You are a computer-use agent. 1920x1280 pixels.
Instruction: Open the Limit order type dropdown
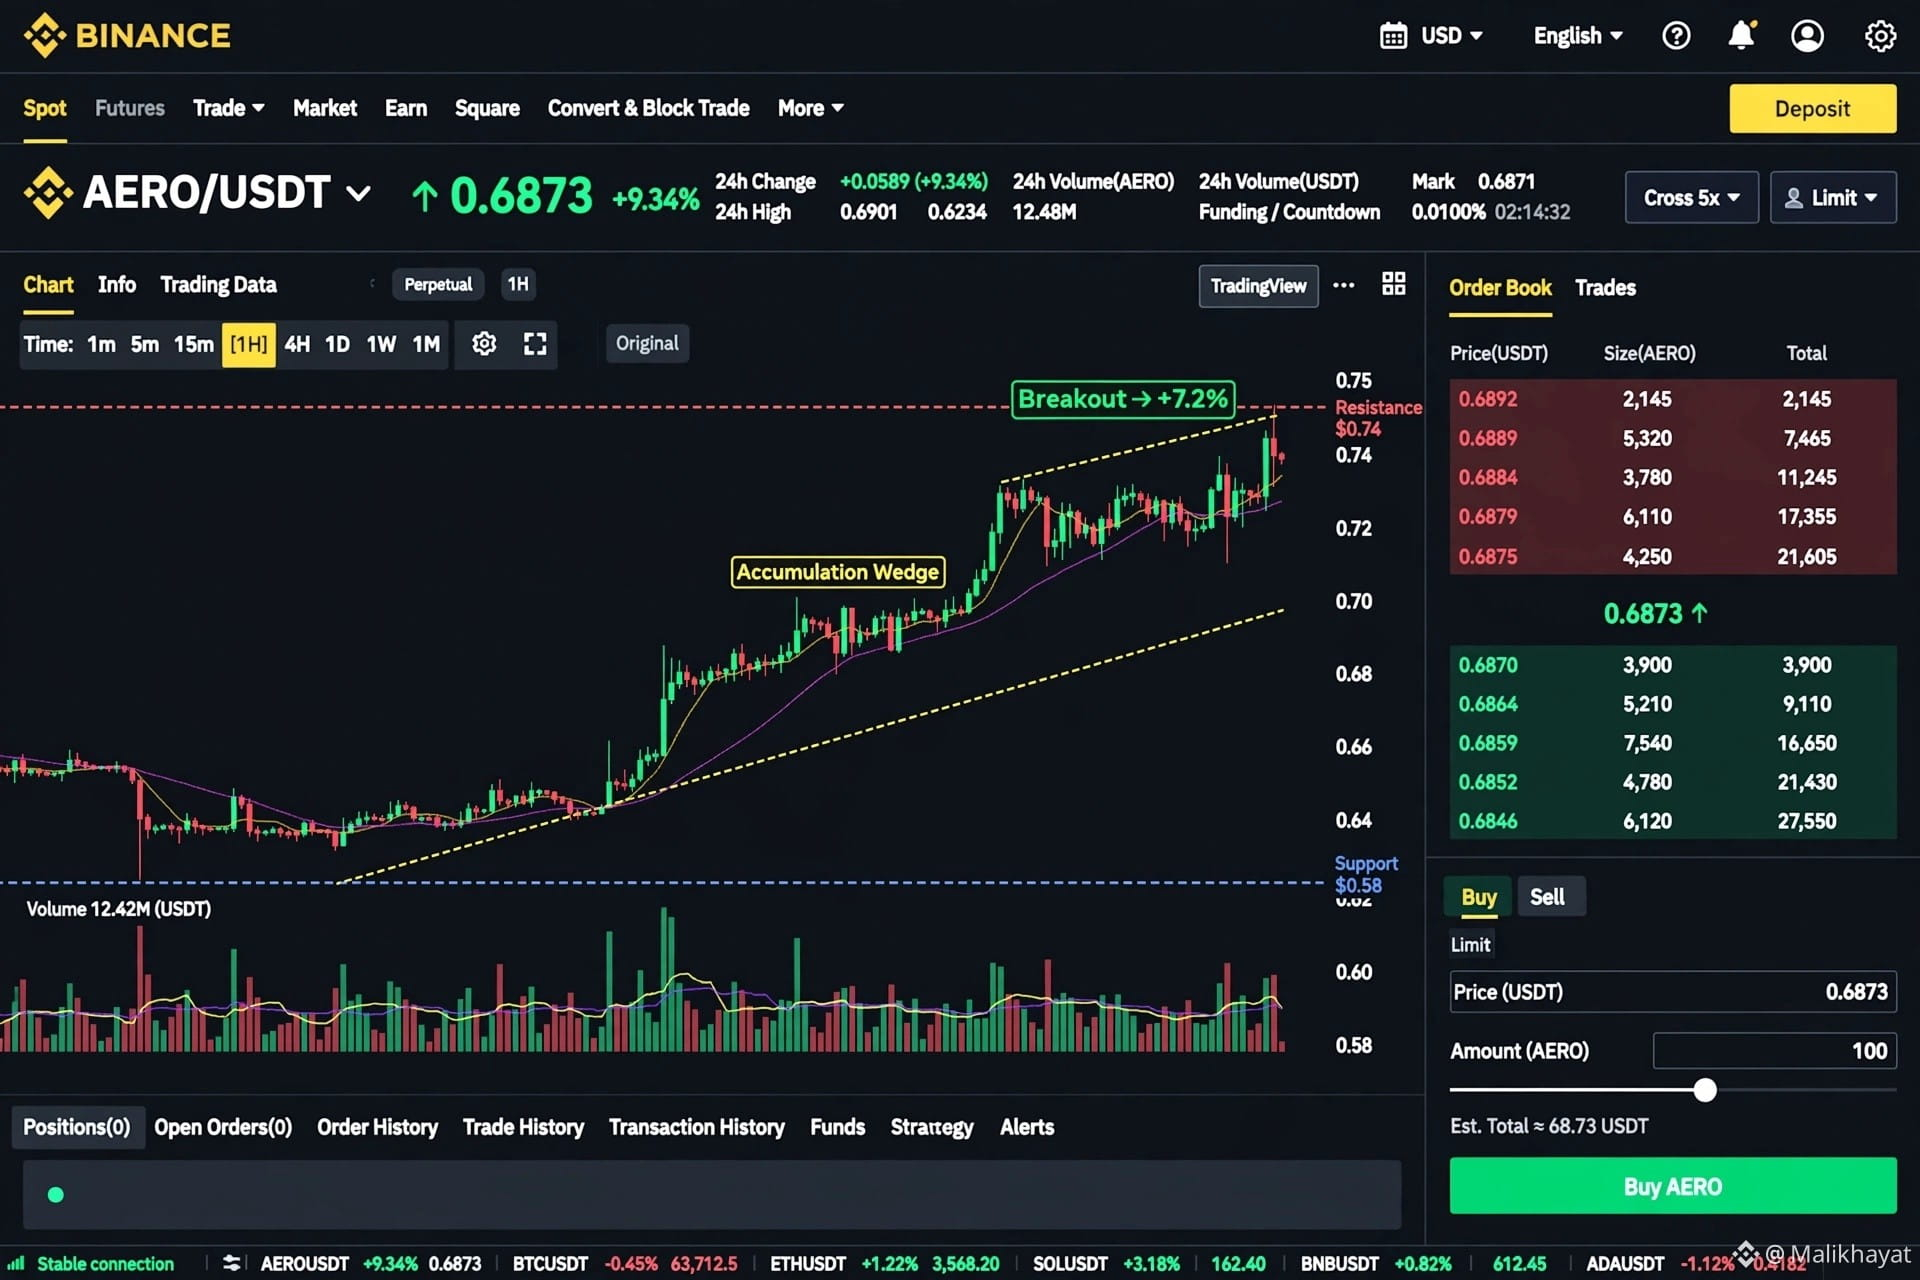1833,198
